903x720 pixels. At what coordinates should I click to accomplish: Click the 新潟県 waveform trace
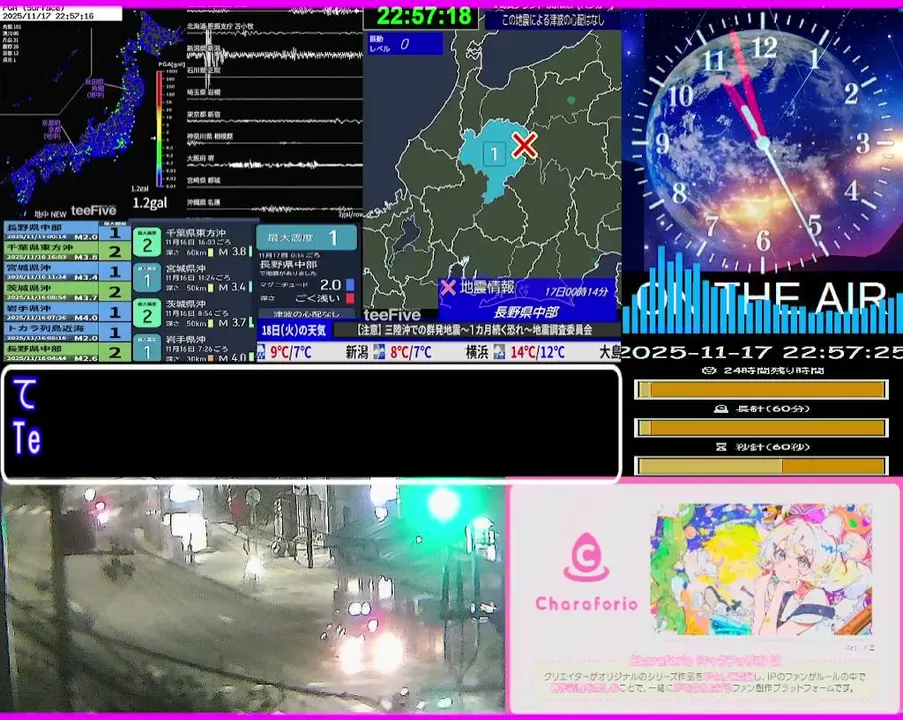275,55
